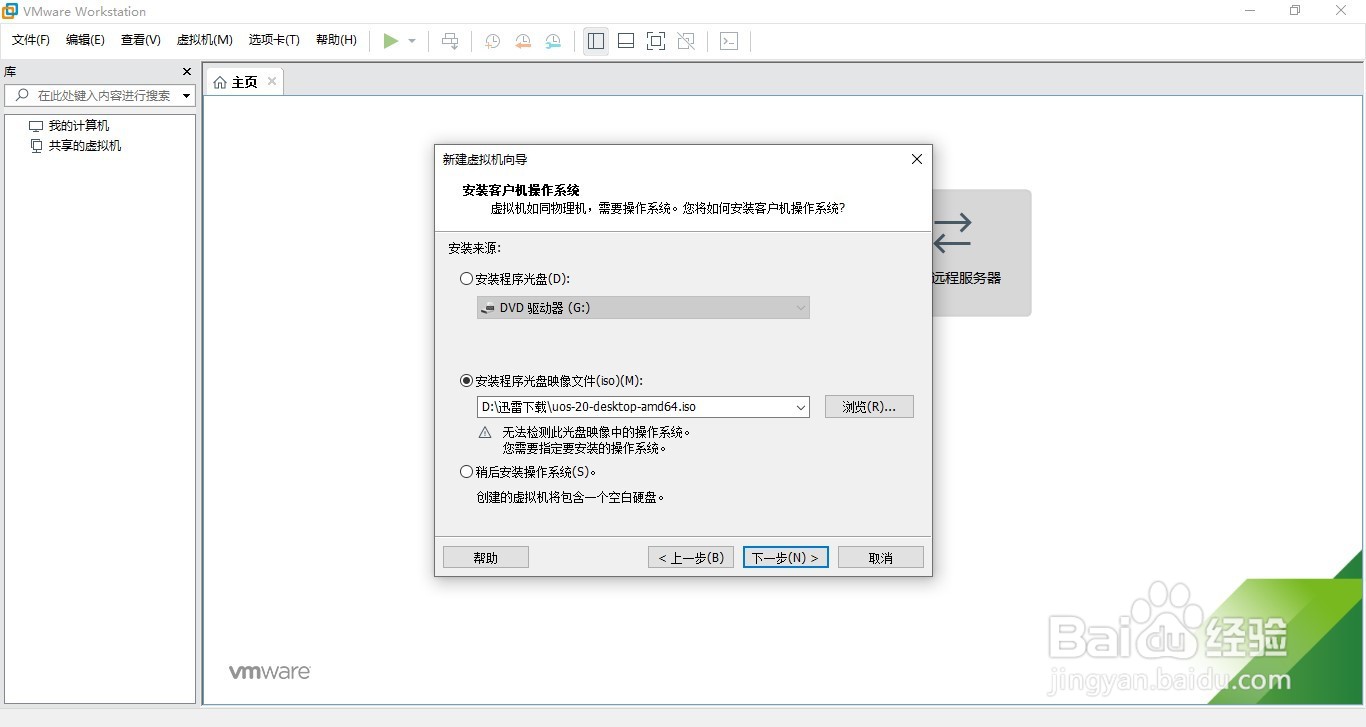Select 稍后安装操作系统(S) radio button
This screenshot has height=727, width=1366.
(x=466, y=472)
